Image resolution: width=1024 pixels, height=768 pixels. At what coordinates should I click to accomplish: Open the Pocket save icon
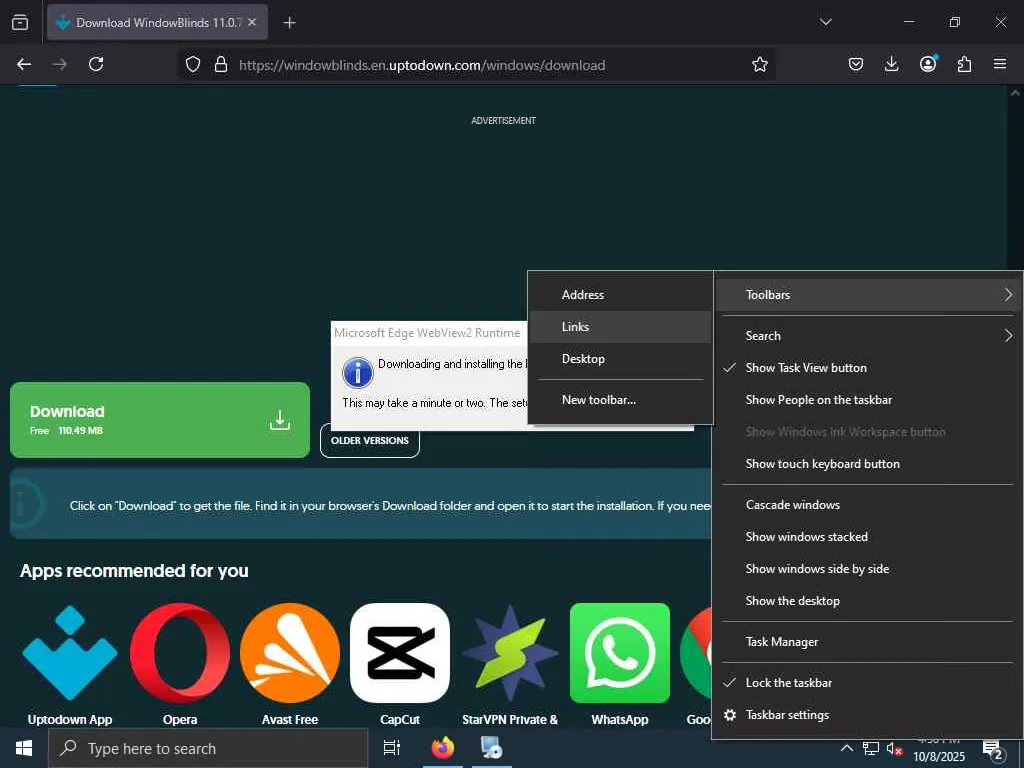(x=856, y=64)
